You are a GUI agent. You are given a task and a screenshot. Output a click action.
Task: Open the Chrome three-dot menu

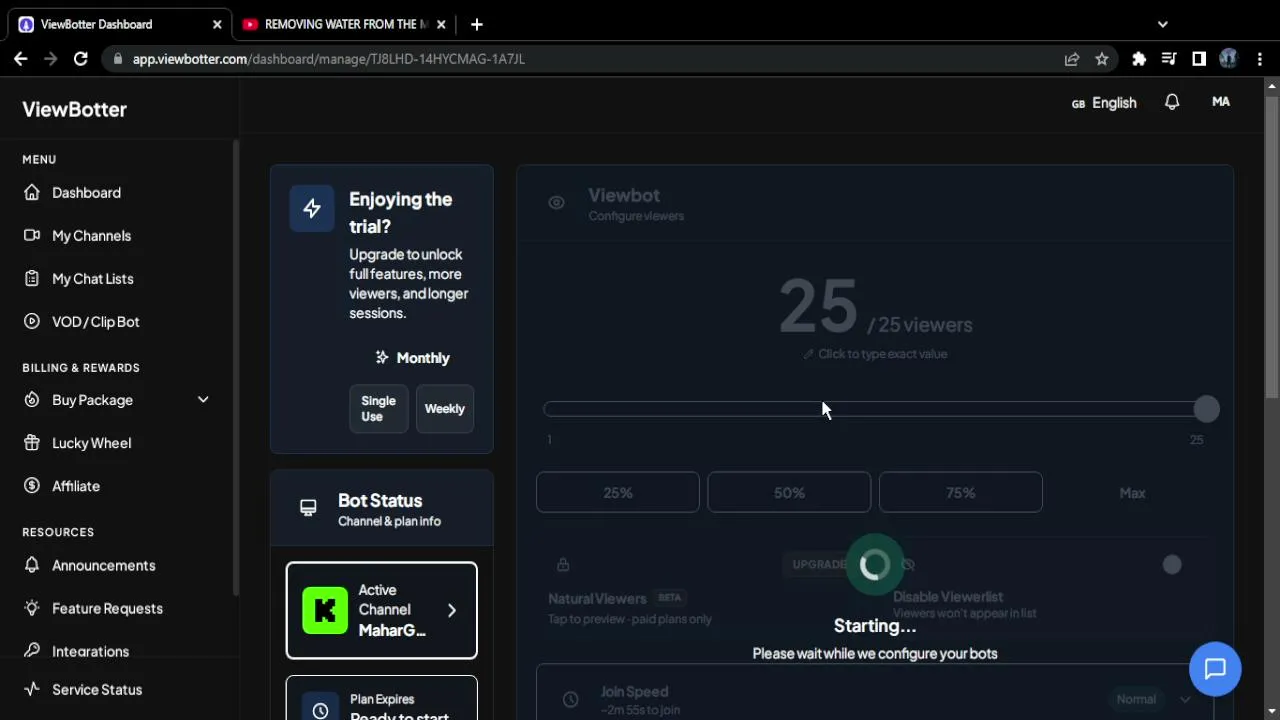(x=1259, y=59)
